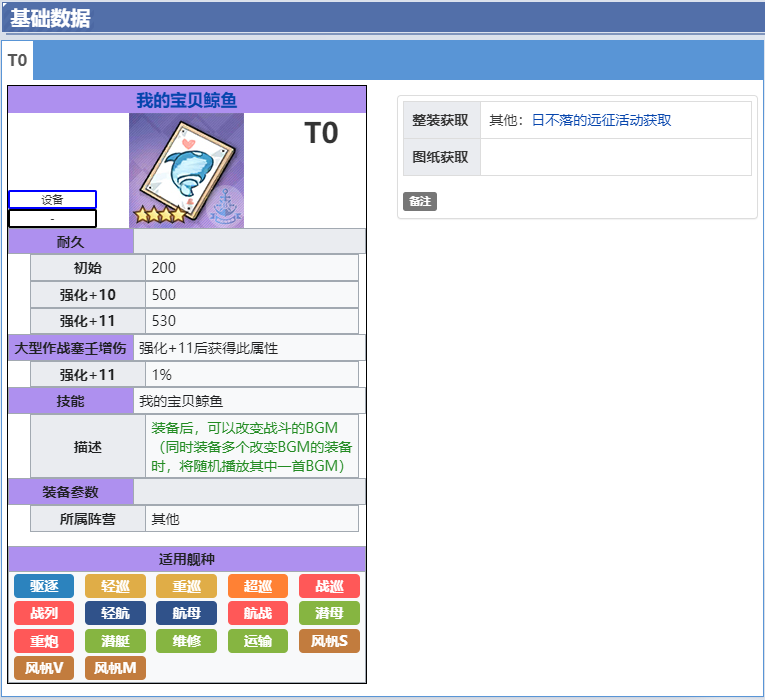Click the 整装获取 label cell

[442, 120]
